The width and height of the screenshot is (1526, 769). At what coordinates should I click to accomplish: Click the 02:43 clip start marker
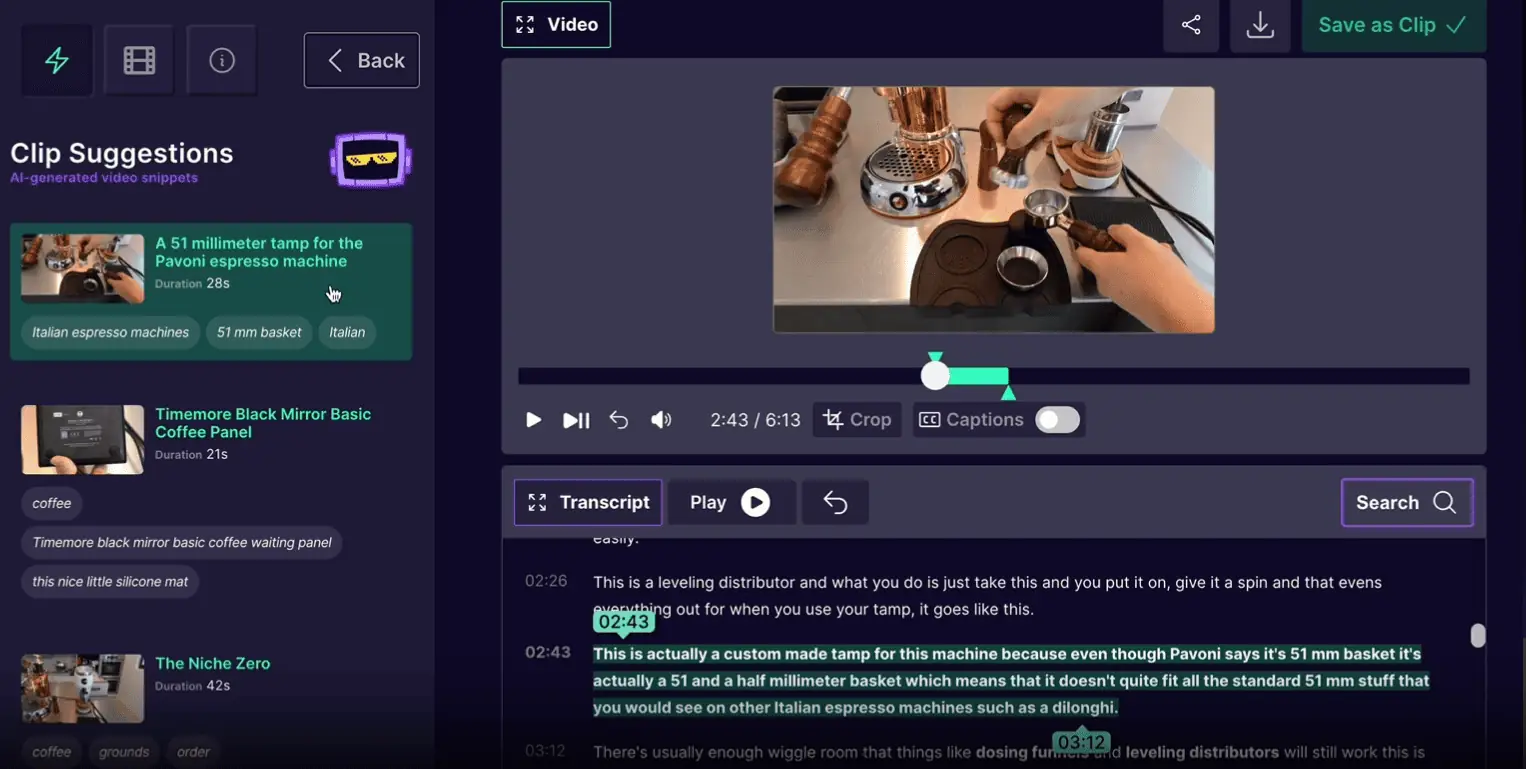click(x=623, y=621)
